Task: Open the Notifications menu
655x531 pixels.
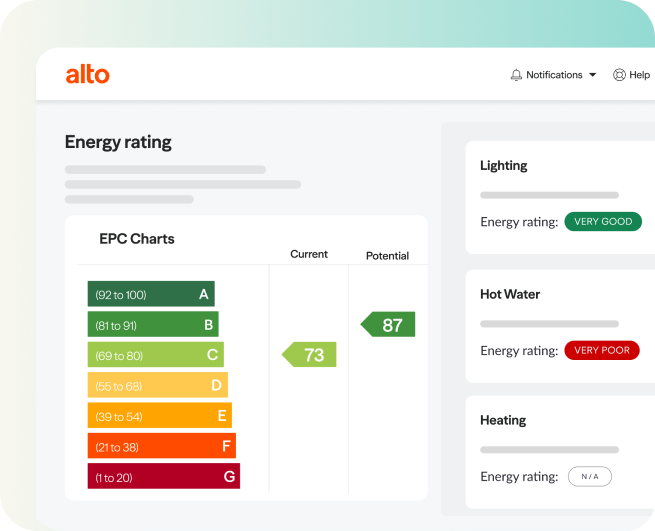Action: coord(554,75)
